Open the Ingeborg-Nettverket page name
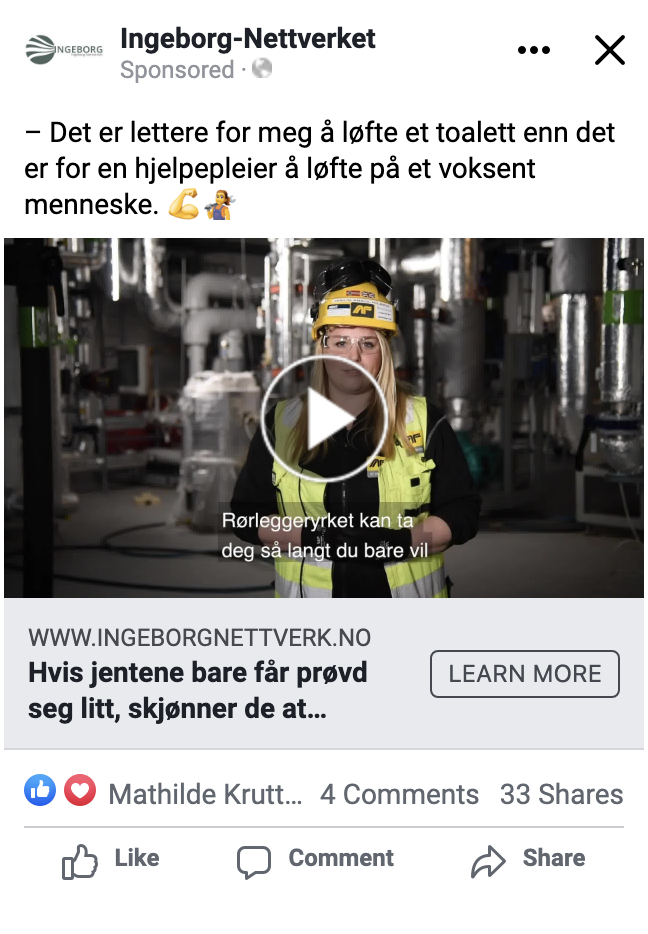648x934 pixels. 248,39
